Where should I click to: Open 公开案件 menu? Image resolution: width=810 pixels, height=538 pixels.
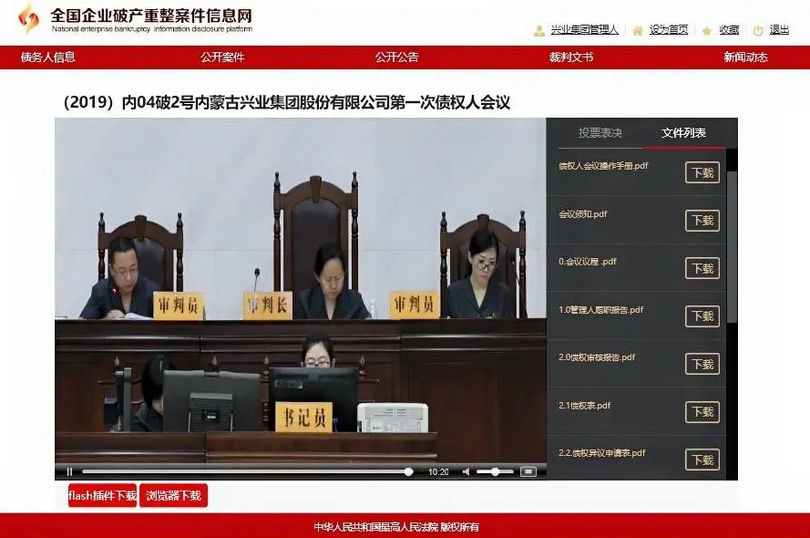tap(222, 57)
